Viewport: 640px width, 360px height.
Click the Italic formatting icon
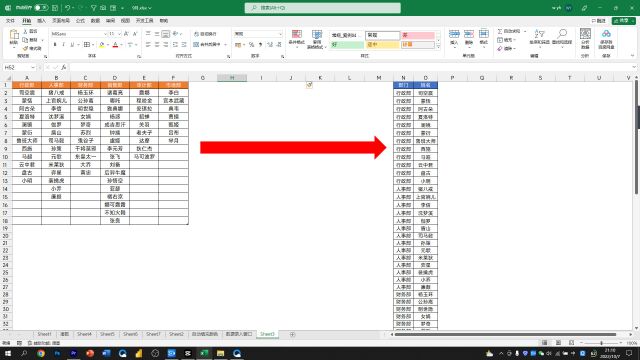click(x=64, y=44)
